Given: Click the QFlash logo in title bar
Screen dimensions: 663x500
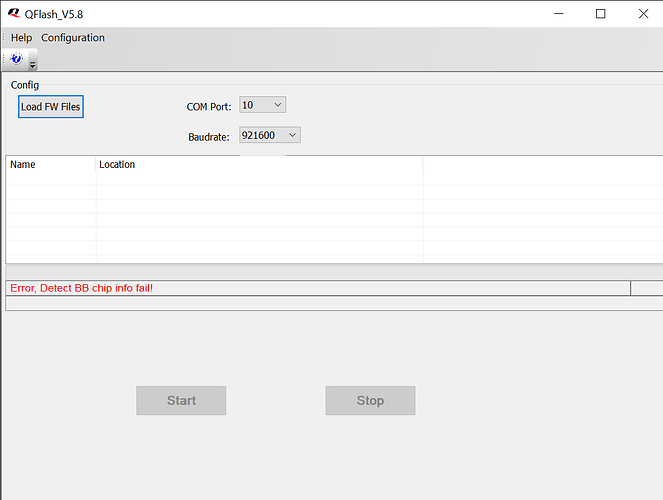Looking at the screenshot, I should [x=13, y=14].
